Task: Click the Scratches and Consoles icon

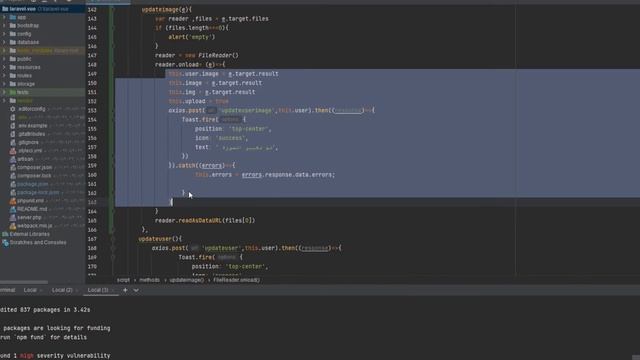Action: [5, 242]
